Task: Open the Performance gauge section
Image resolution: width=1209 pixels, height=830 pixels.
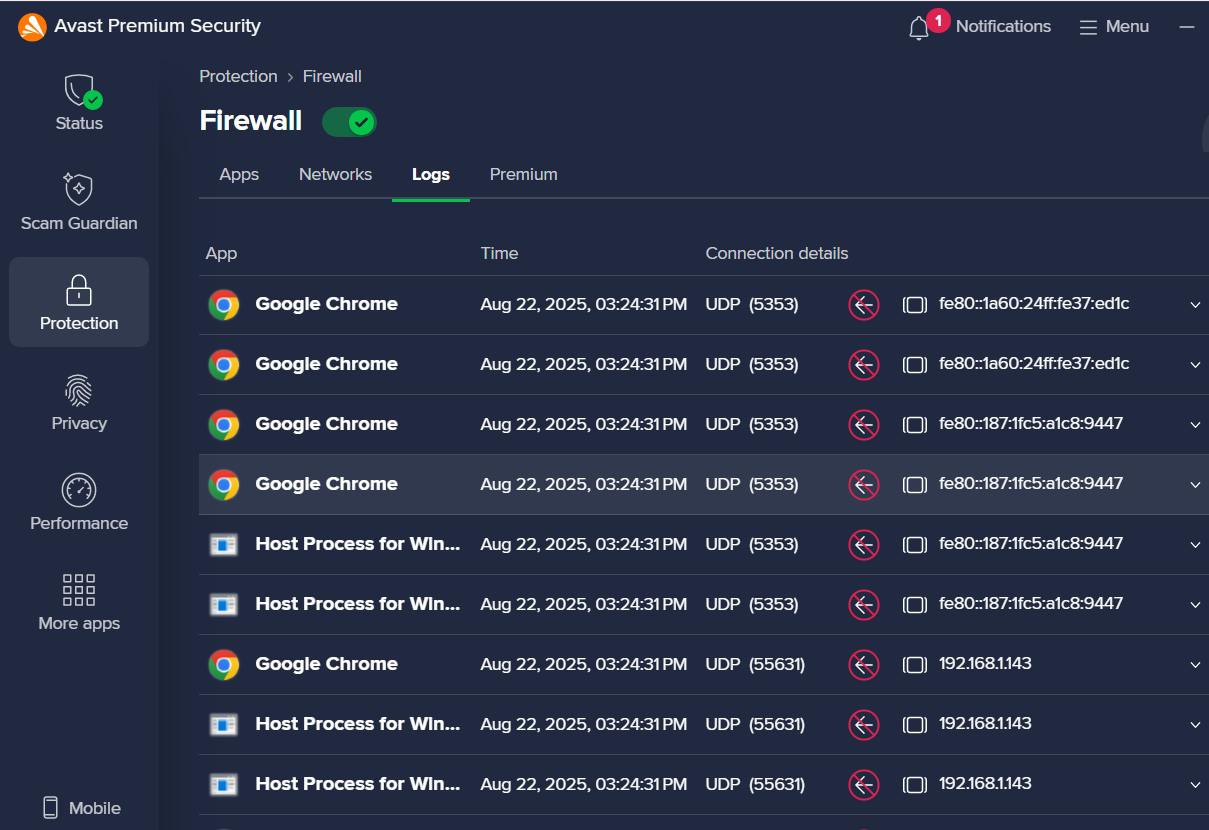Action: [79, 491]
